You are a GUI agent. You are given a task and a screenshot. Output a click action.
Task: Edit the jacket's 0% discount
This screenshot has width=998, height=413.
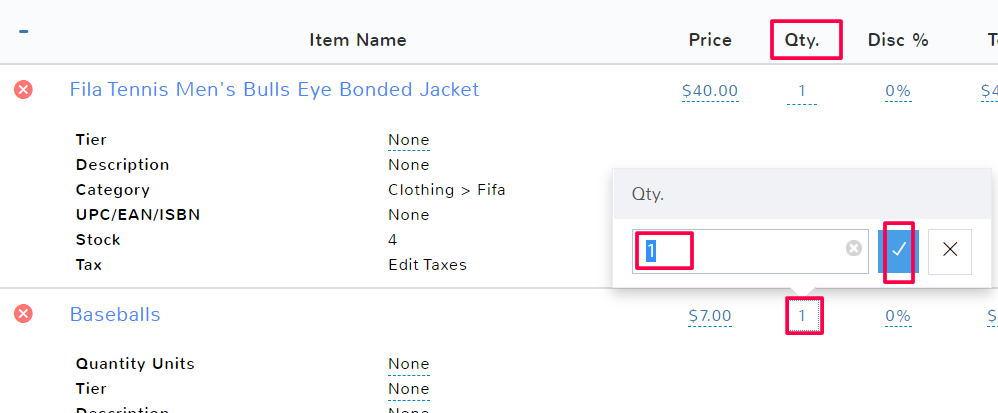(x=898, y=92)
